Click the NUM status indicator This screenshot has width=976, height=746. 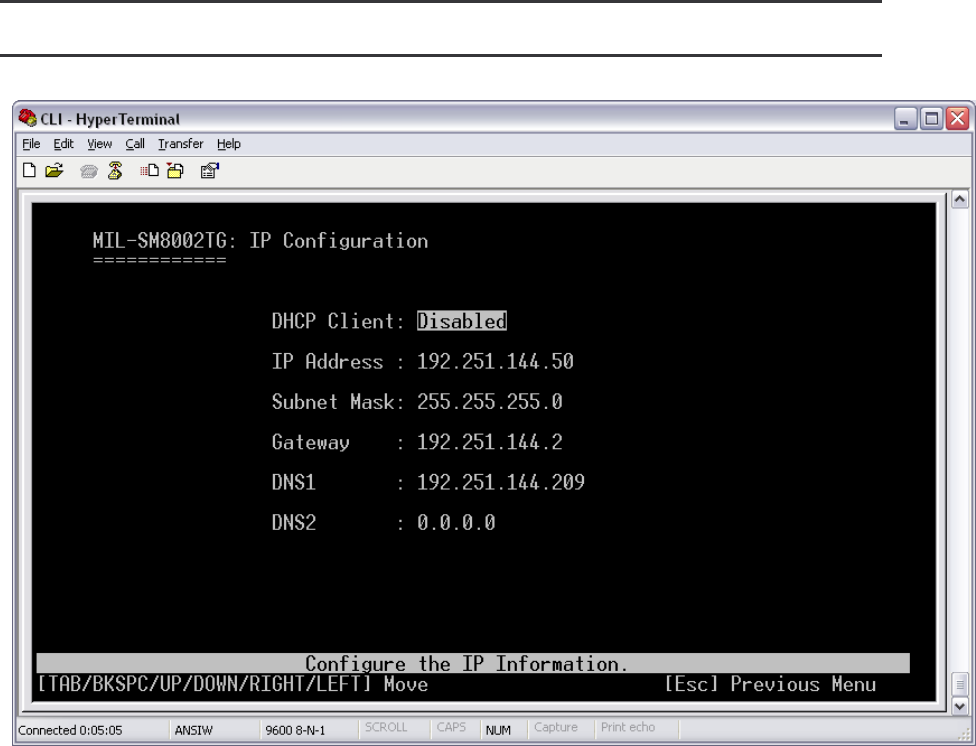click(498, 730)
